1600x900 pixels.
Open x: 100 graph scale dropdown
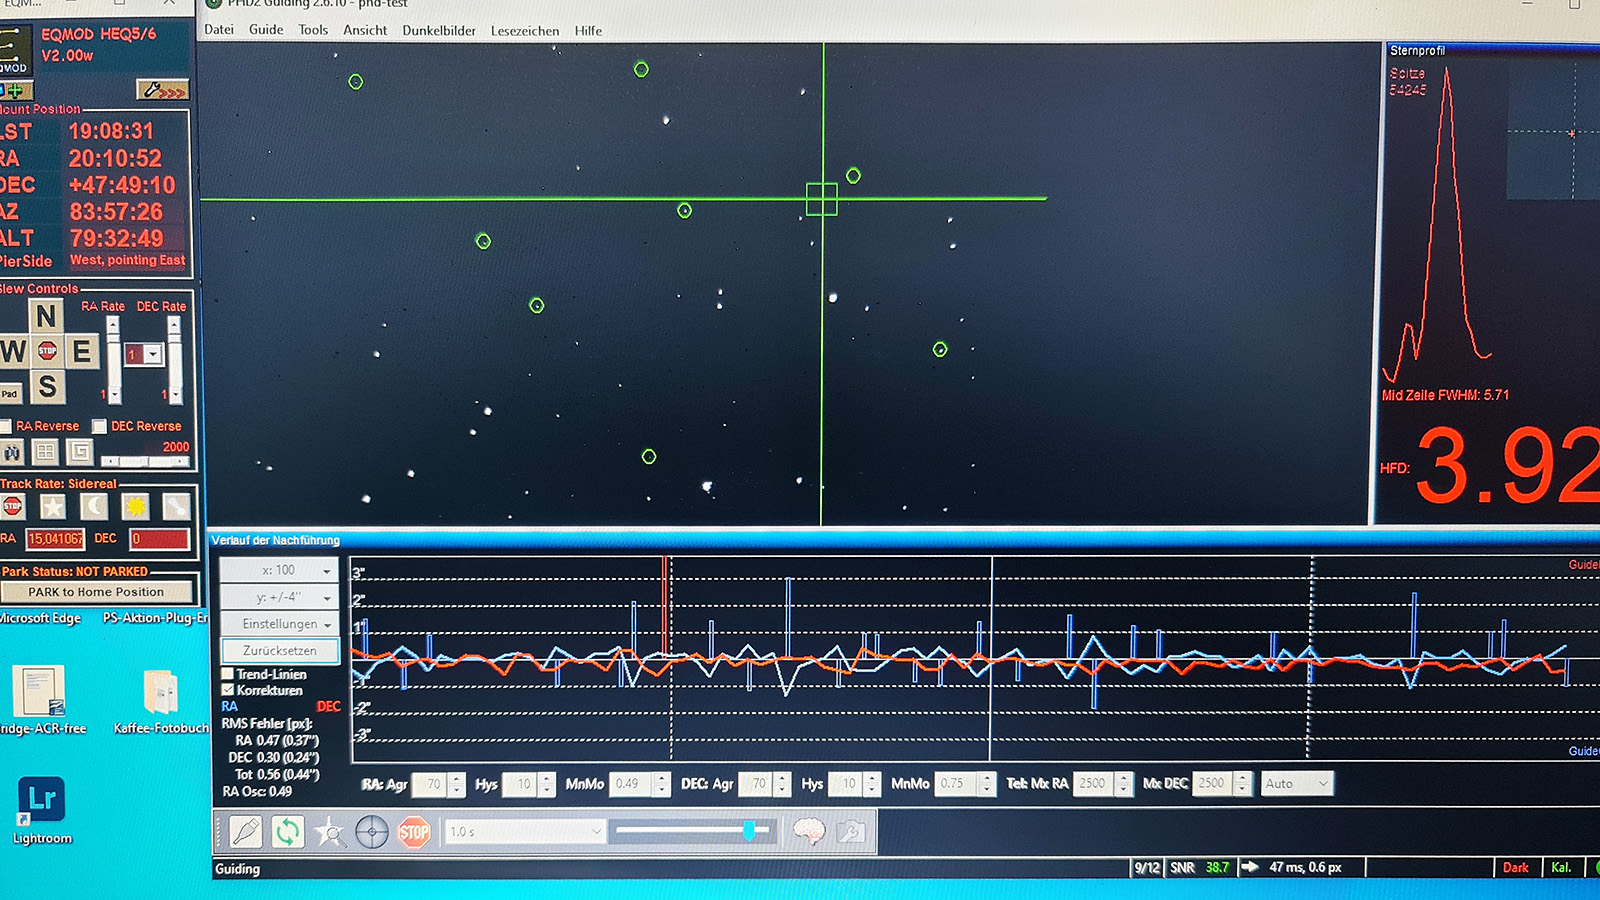pos(279,570)
